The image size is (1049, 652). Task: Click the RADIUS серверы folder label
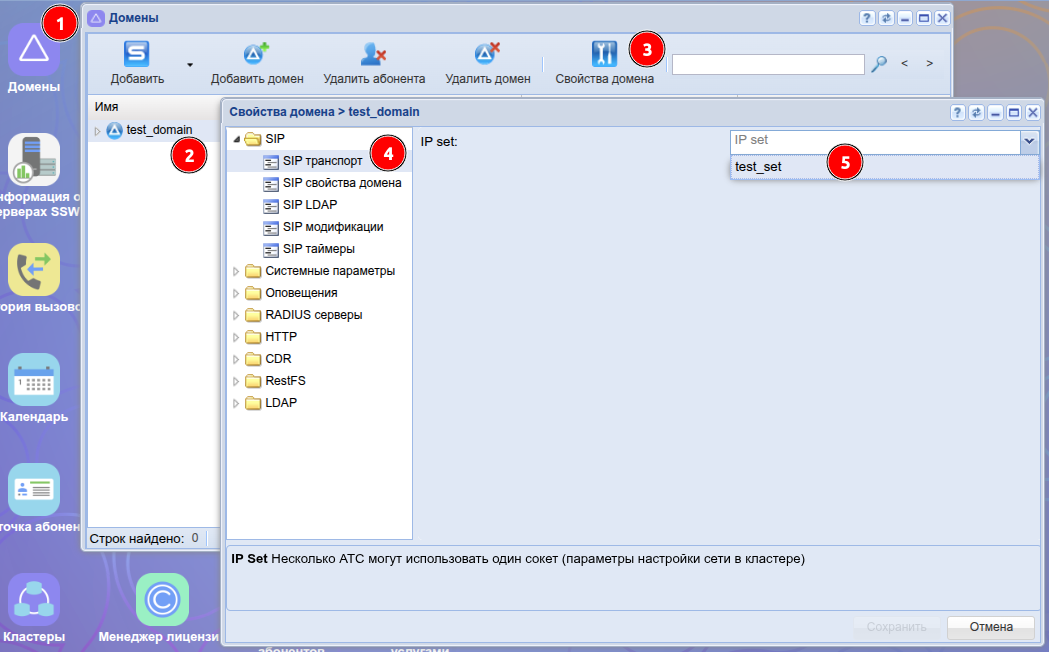tap(314, 316)
